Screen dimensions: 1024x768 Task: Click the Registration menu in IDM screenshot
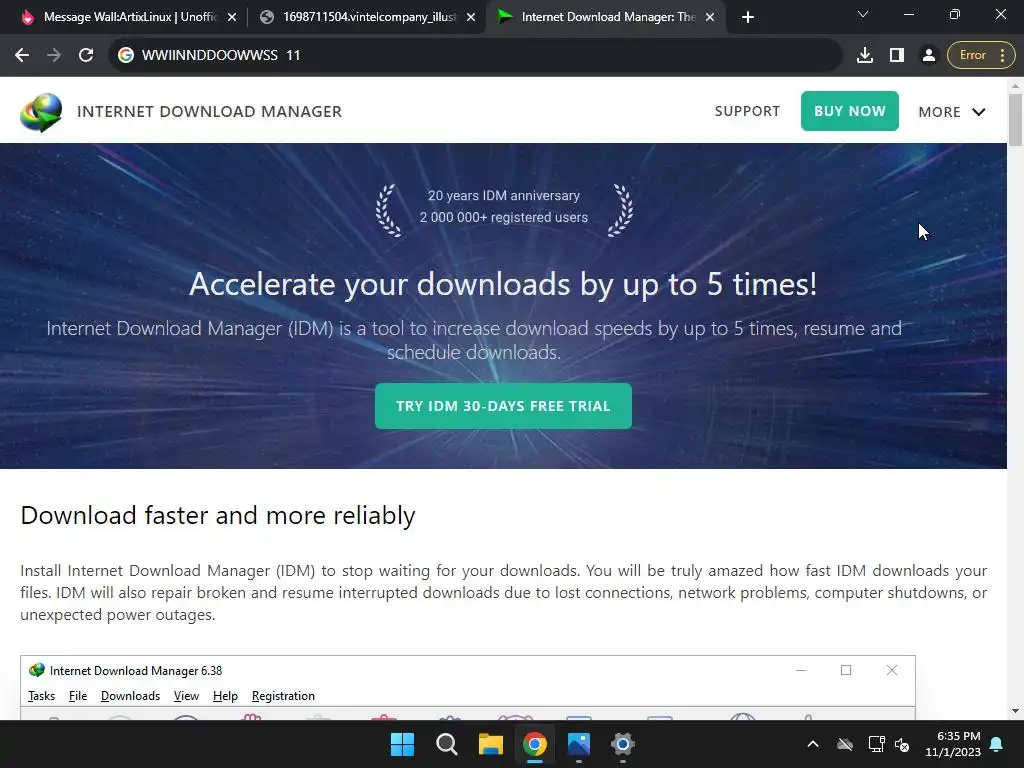(283, 696)
